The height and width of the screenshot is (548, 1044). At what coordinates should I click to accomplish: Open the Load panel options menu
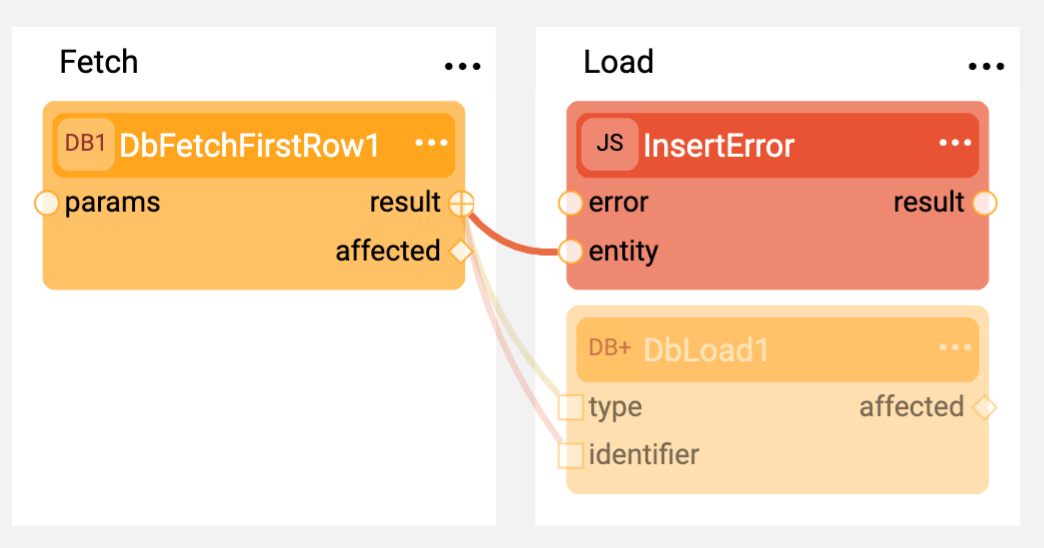tap(986, 66)
